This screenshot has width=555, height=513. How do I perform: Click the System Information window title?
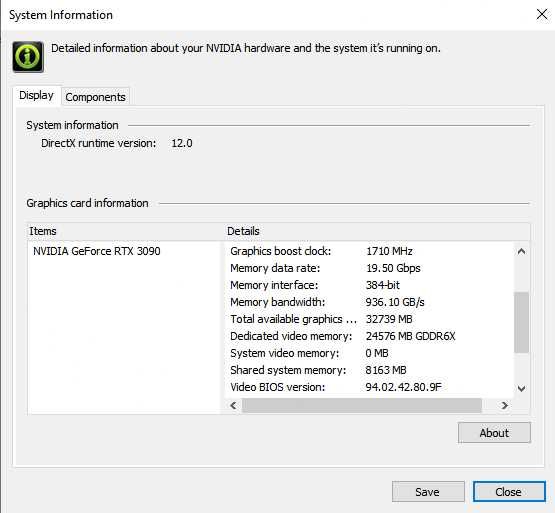click(61, 15)
